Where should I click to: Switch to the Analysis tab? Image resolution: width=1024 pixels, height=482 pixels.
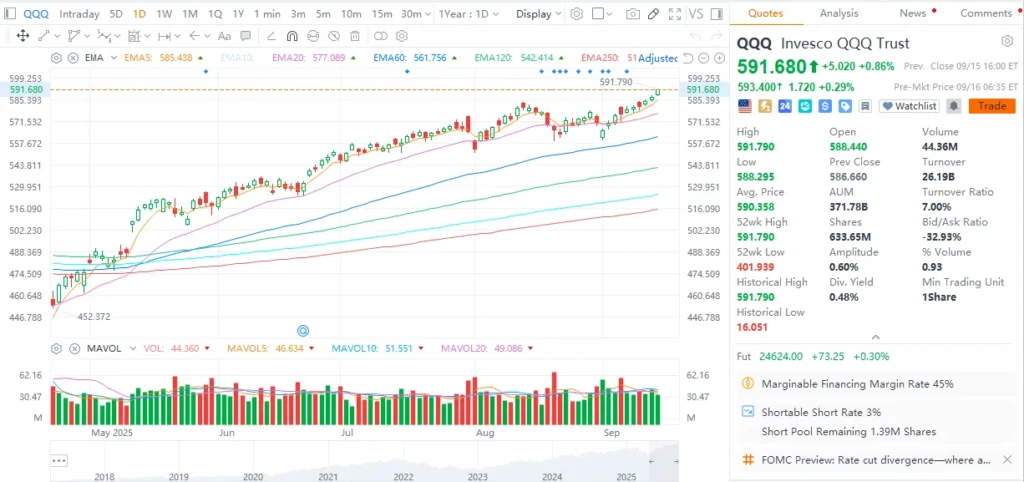(x=839, y=13)
